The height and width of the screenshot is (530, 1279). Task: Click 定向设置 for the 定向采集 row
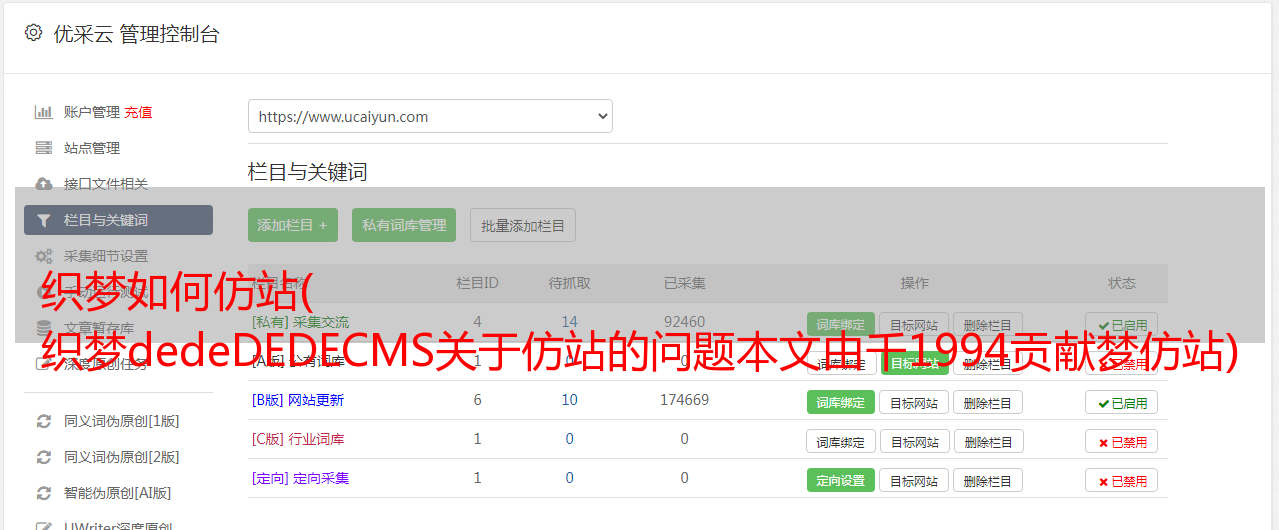pyautogui.click(x=840, y=480)
